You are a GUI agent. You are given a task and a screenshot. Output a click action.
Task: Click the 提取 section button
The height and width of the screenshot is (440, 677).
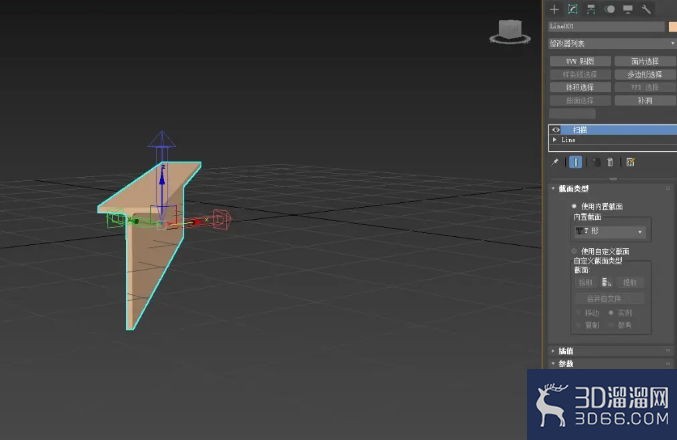[630, 282]
